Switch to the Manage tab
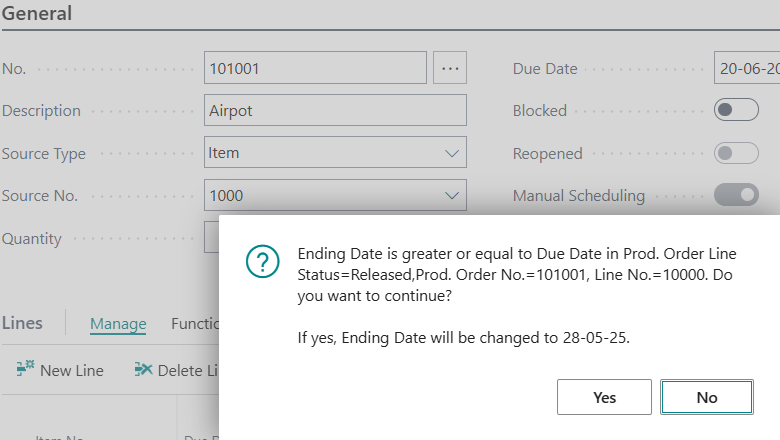The height and width of the screenshot is (440, 780). [x=118, y=323]
